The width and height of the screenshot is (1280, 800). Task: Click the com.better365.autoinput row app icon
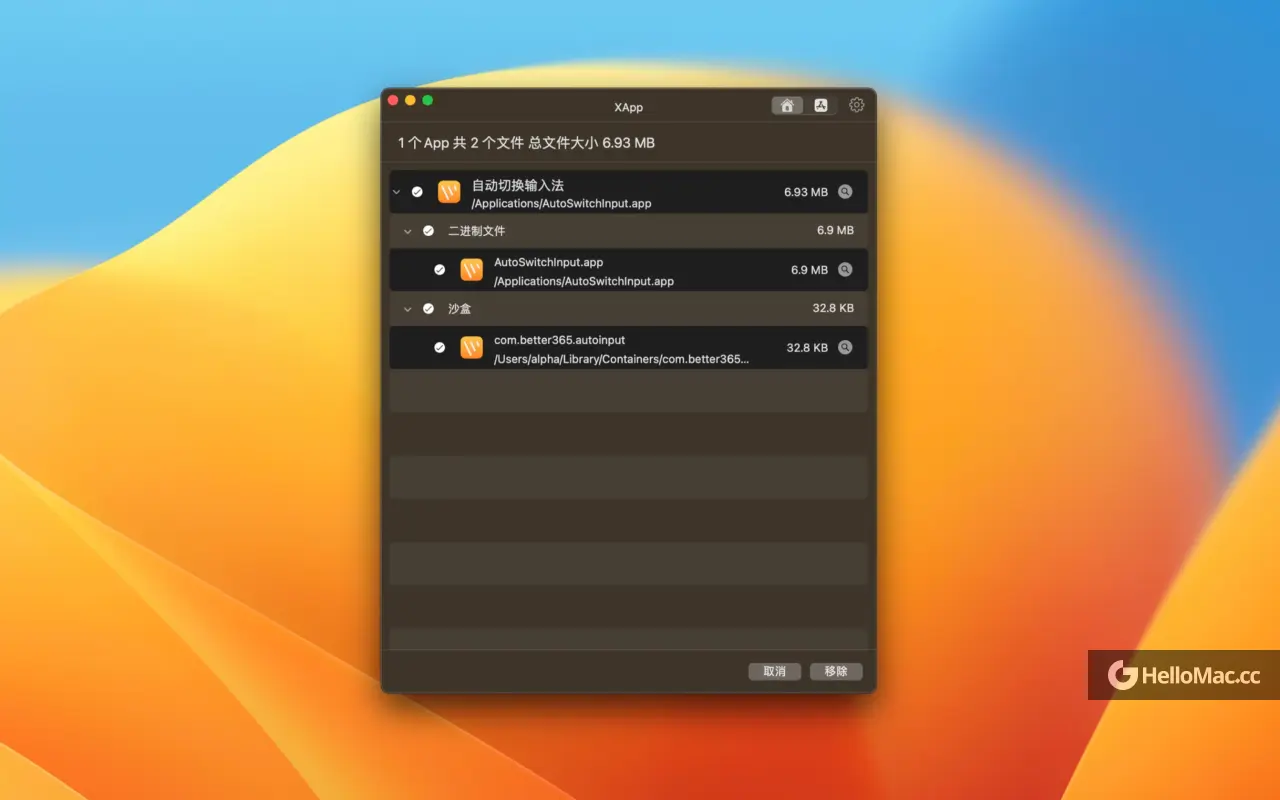[471, 348]
